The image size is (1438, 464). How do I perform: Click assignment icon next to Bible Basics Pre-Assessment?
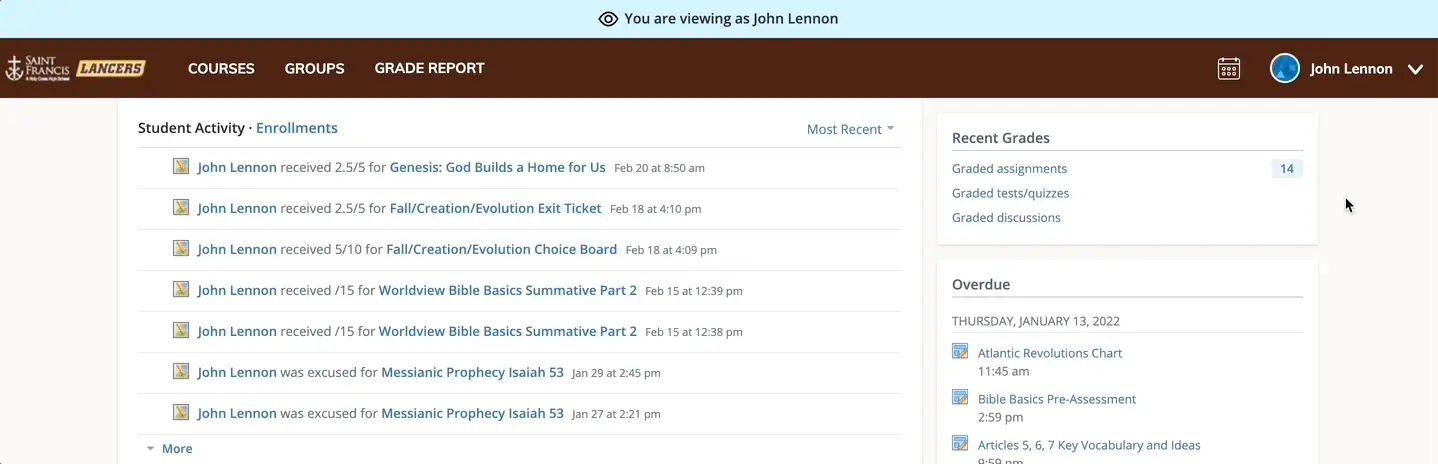click(x=960, y=398)
